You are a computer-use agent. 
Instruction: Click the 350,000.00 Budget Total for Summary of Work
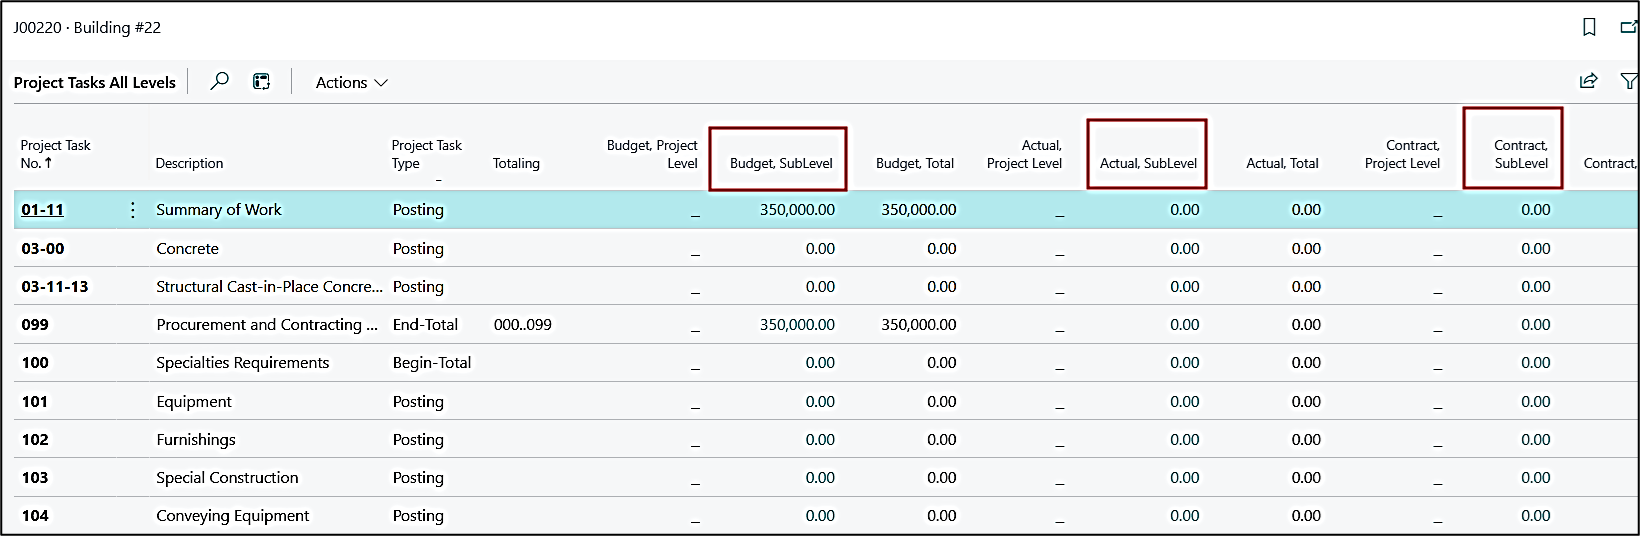point(918,210)
